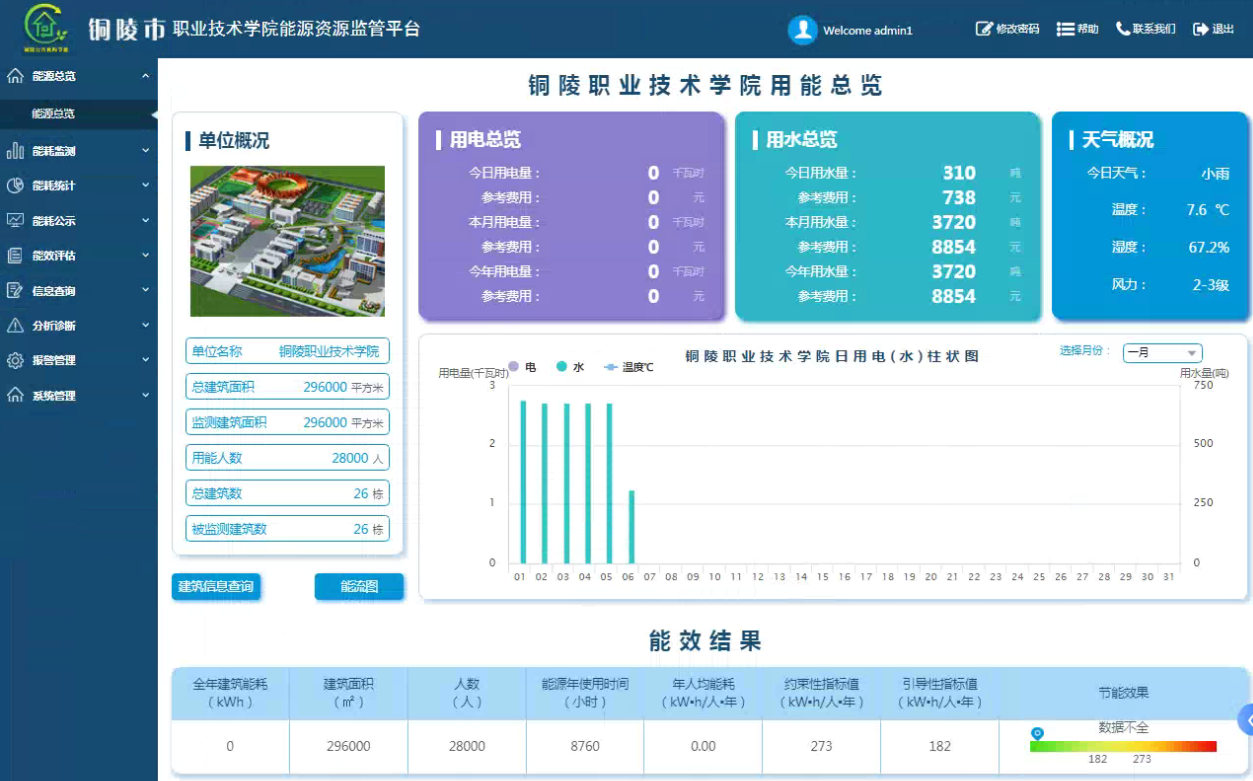Viewport: 1253px width, 781px height.
Task: Expand the 信息查询 menu chevron
Action: coord(145,291)
